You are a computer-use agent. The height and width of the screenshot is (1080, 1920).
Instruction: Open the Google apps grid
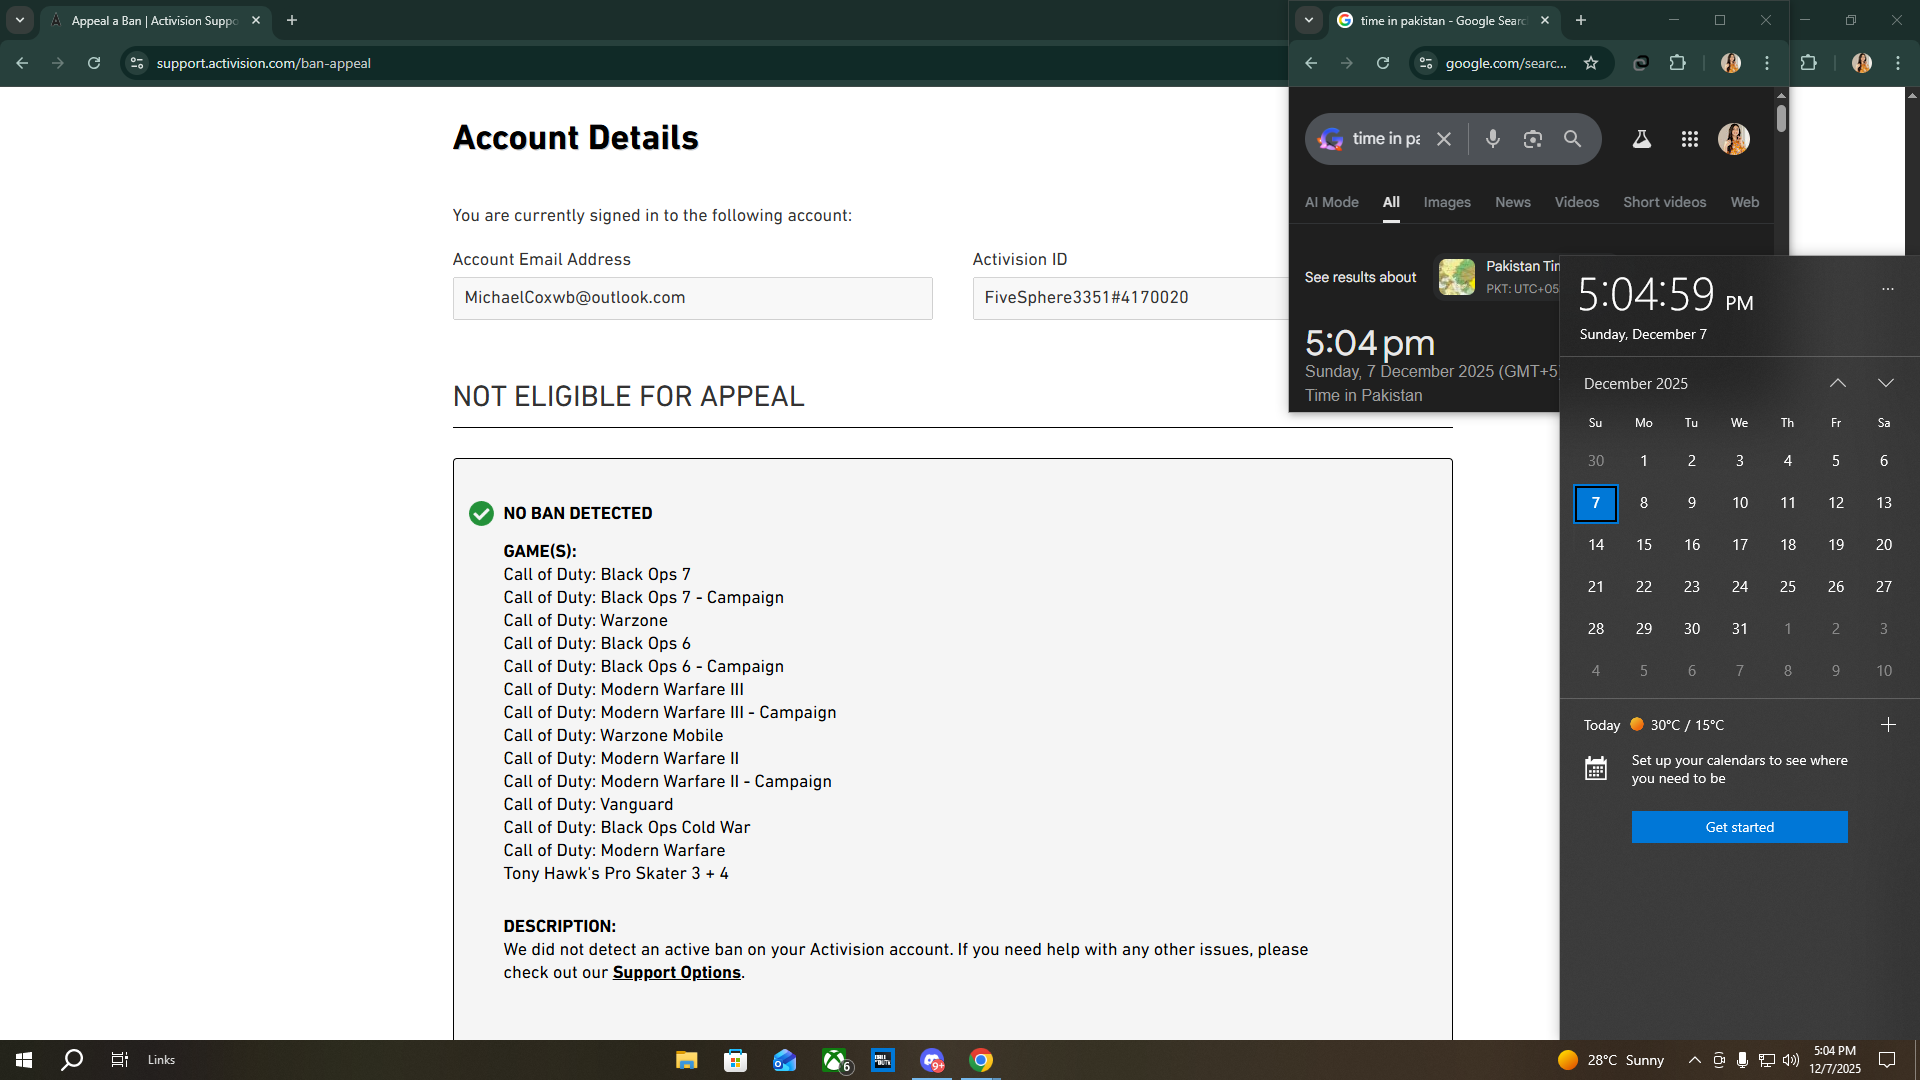(x=1690, y=139)
